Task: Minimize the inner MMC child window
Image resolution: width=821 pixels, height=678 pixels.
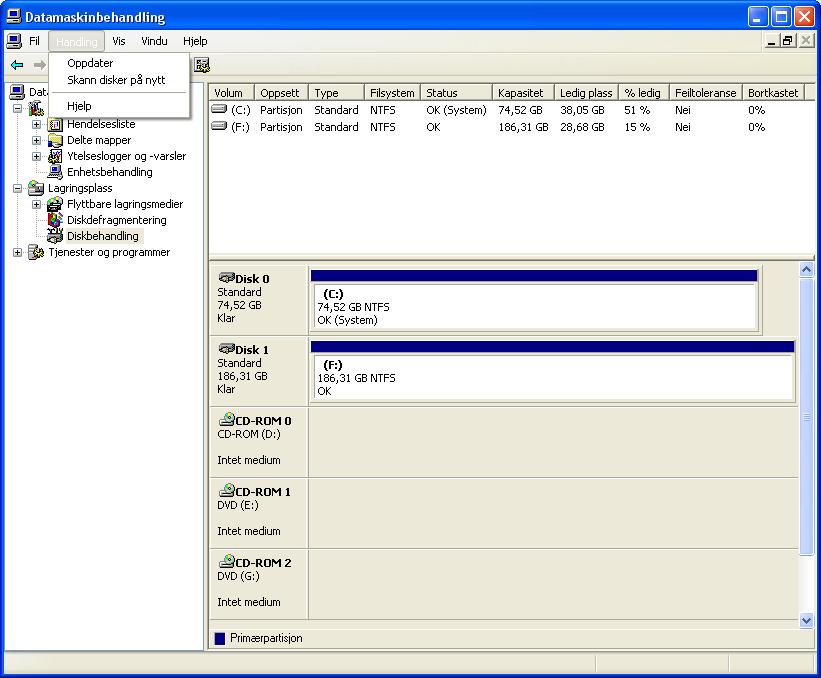Action: click(771, 41)
